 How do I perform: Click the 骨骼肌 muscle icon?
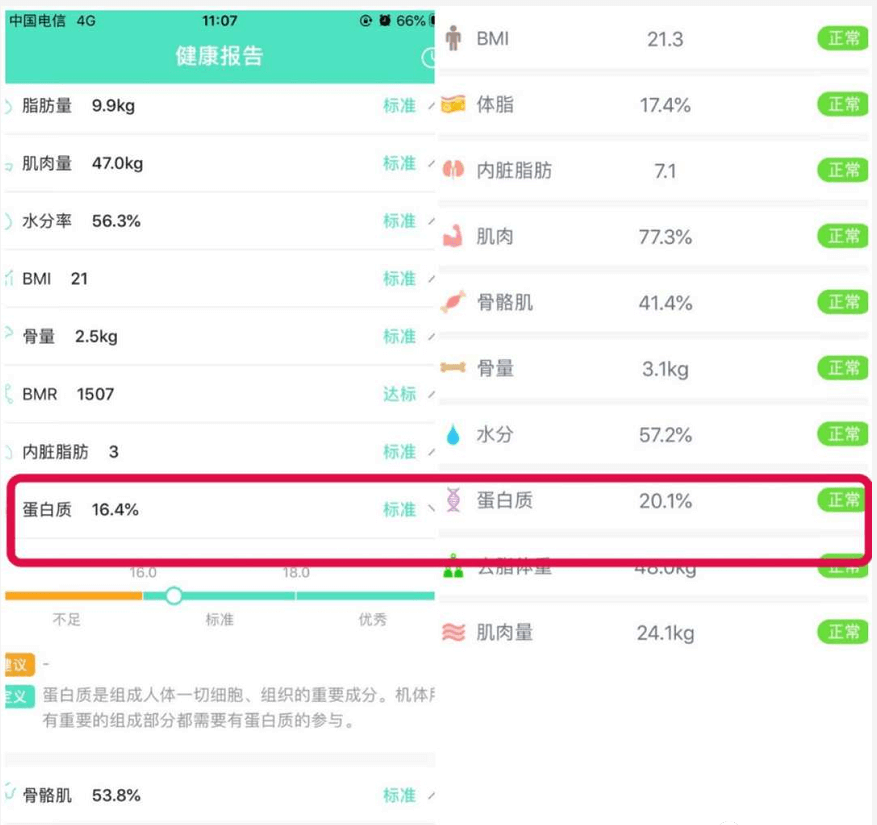pos(454,302)
